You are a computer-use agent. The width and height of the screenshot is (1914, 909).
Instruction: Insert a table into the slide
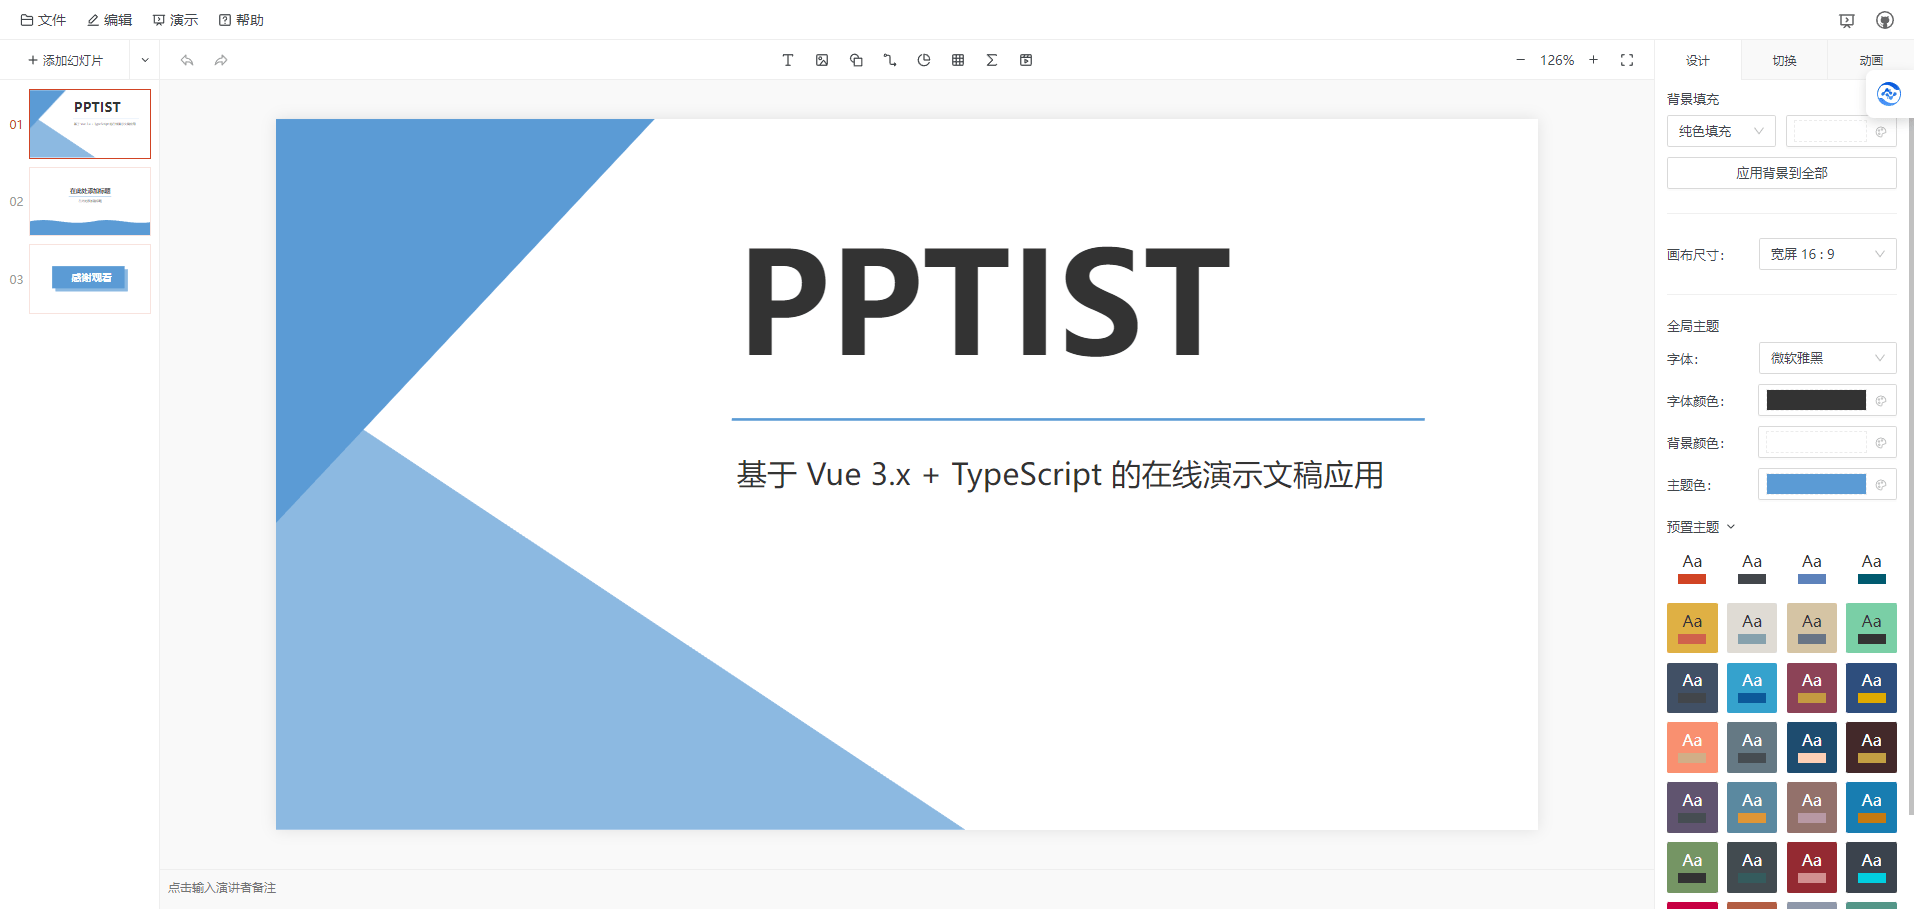tap(957, 60)
